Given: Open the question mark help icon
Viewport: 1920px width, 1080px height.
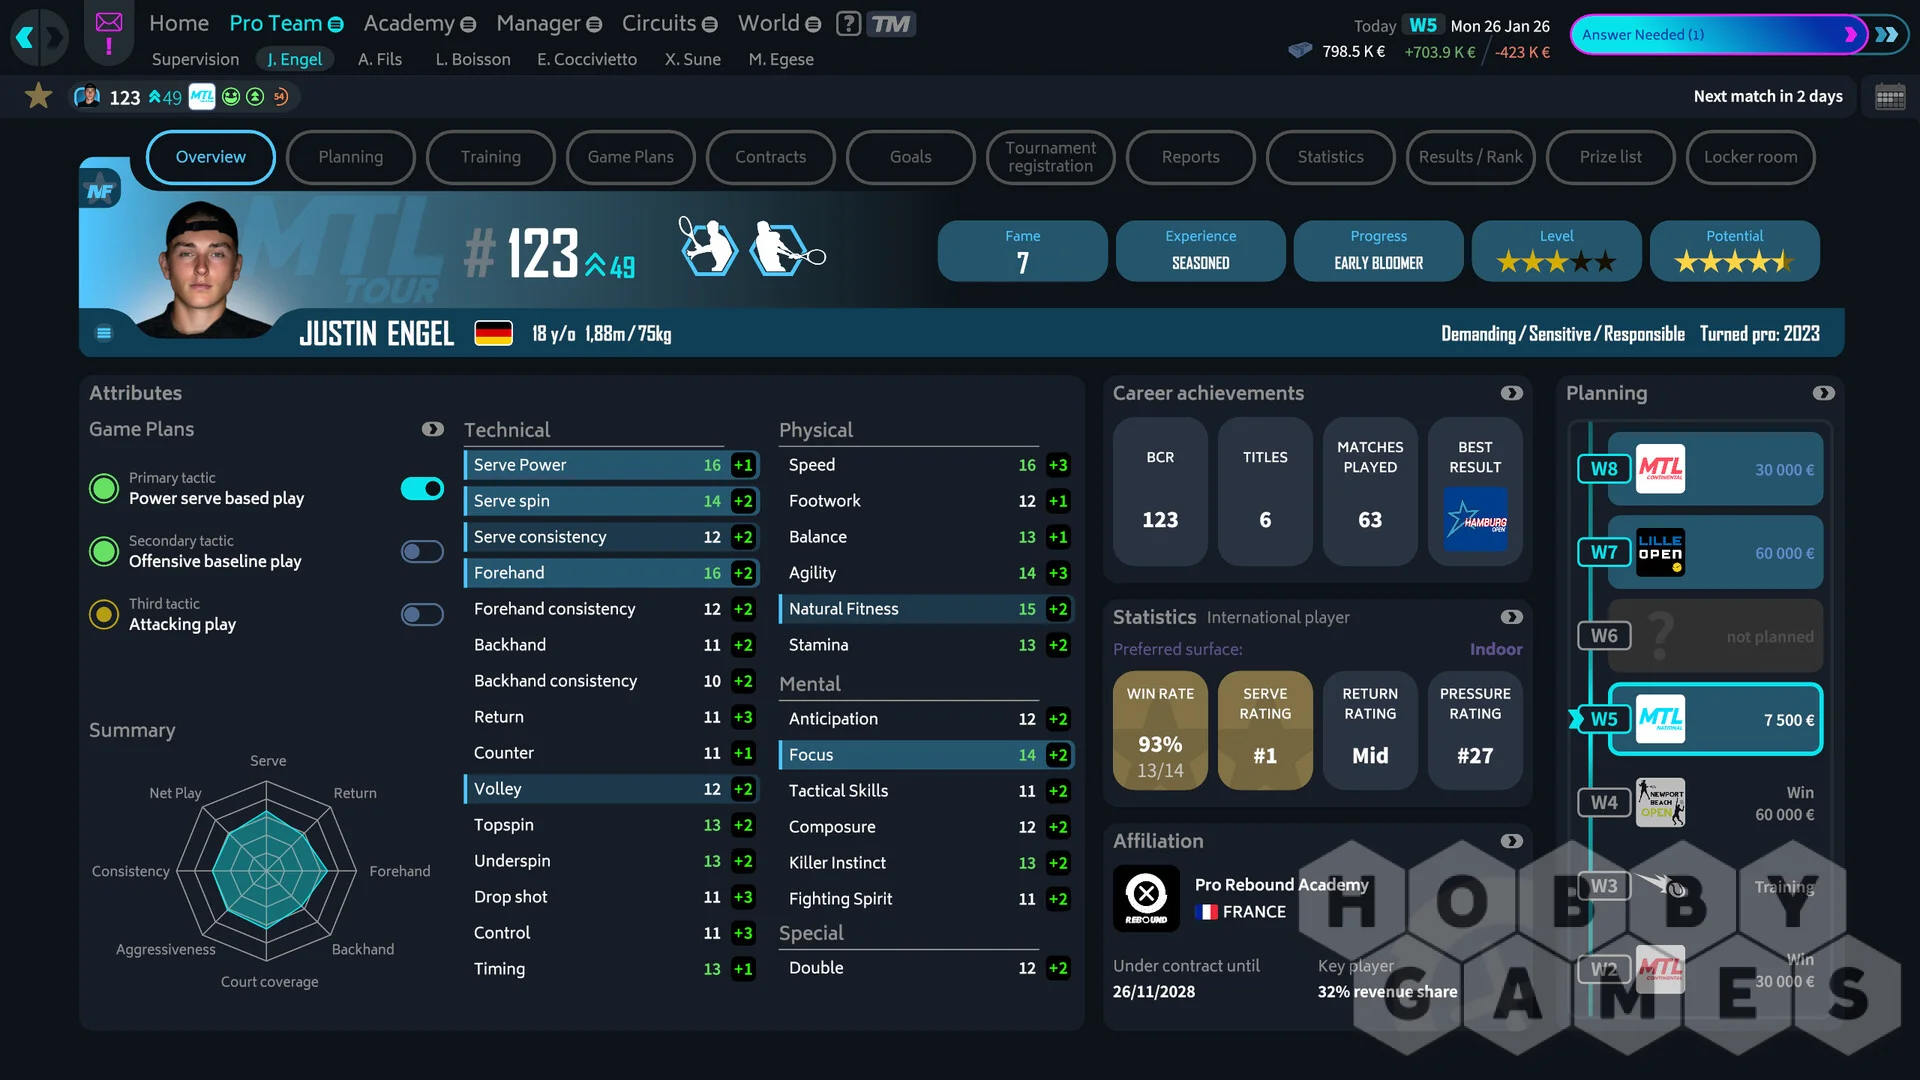Looking at the screenshot, I should pyautogui.click(x=848, y=23).
